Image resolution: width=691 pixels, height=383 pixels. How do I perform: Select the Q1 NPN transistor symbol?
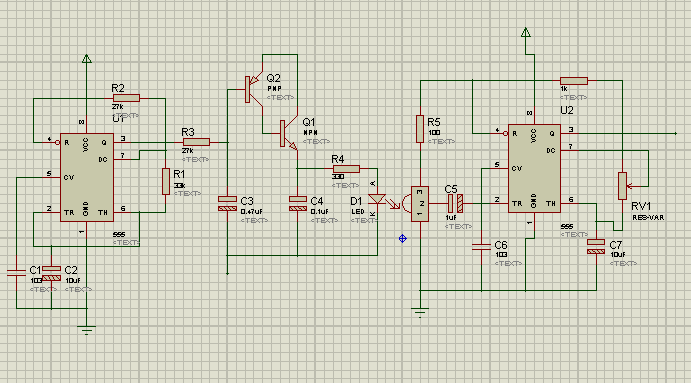[x=288, y=134]
